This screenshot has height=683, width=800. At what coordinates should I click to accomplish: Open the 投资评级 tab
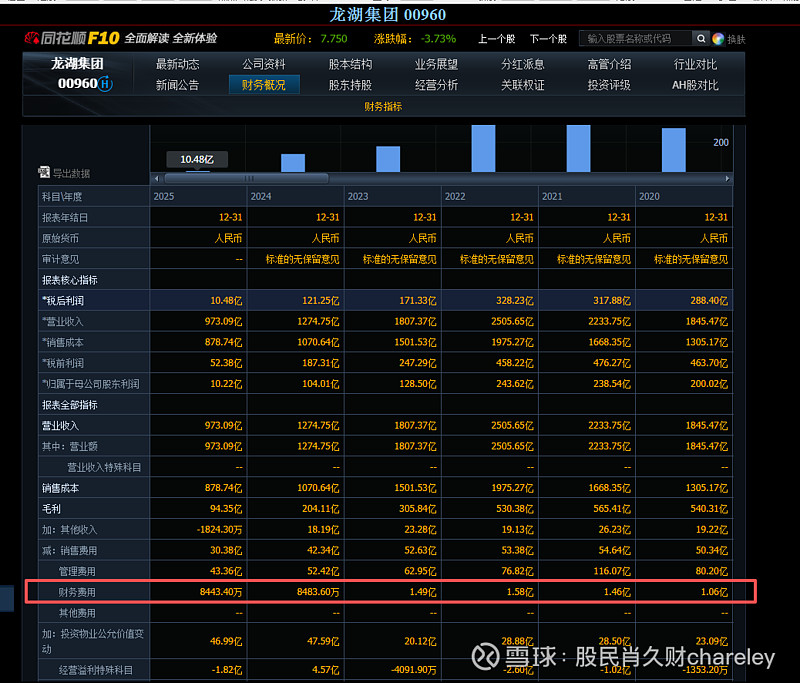click(x=609, y=85)
